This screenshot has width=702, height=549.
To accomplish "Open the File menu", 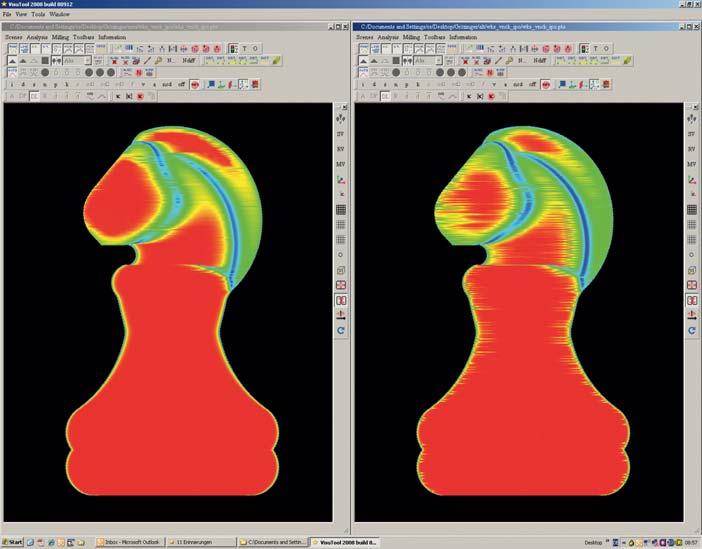I will click(7, 14).
